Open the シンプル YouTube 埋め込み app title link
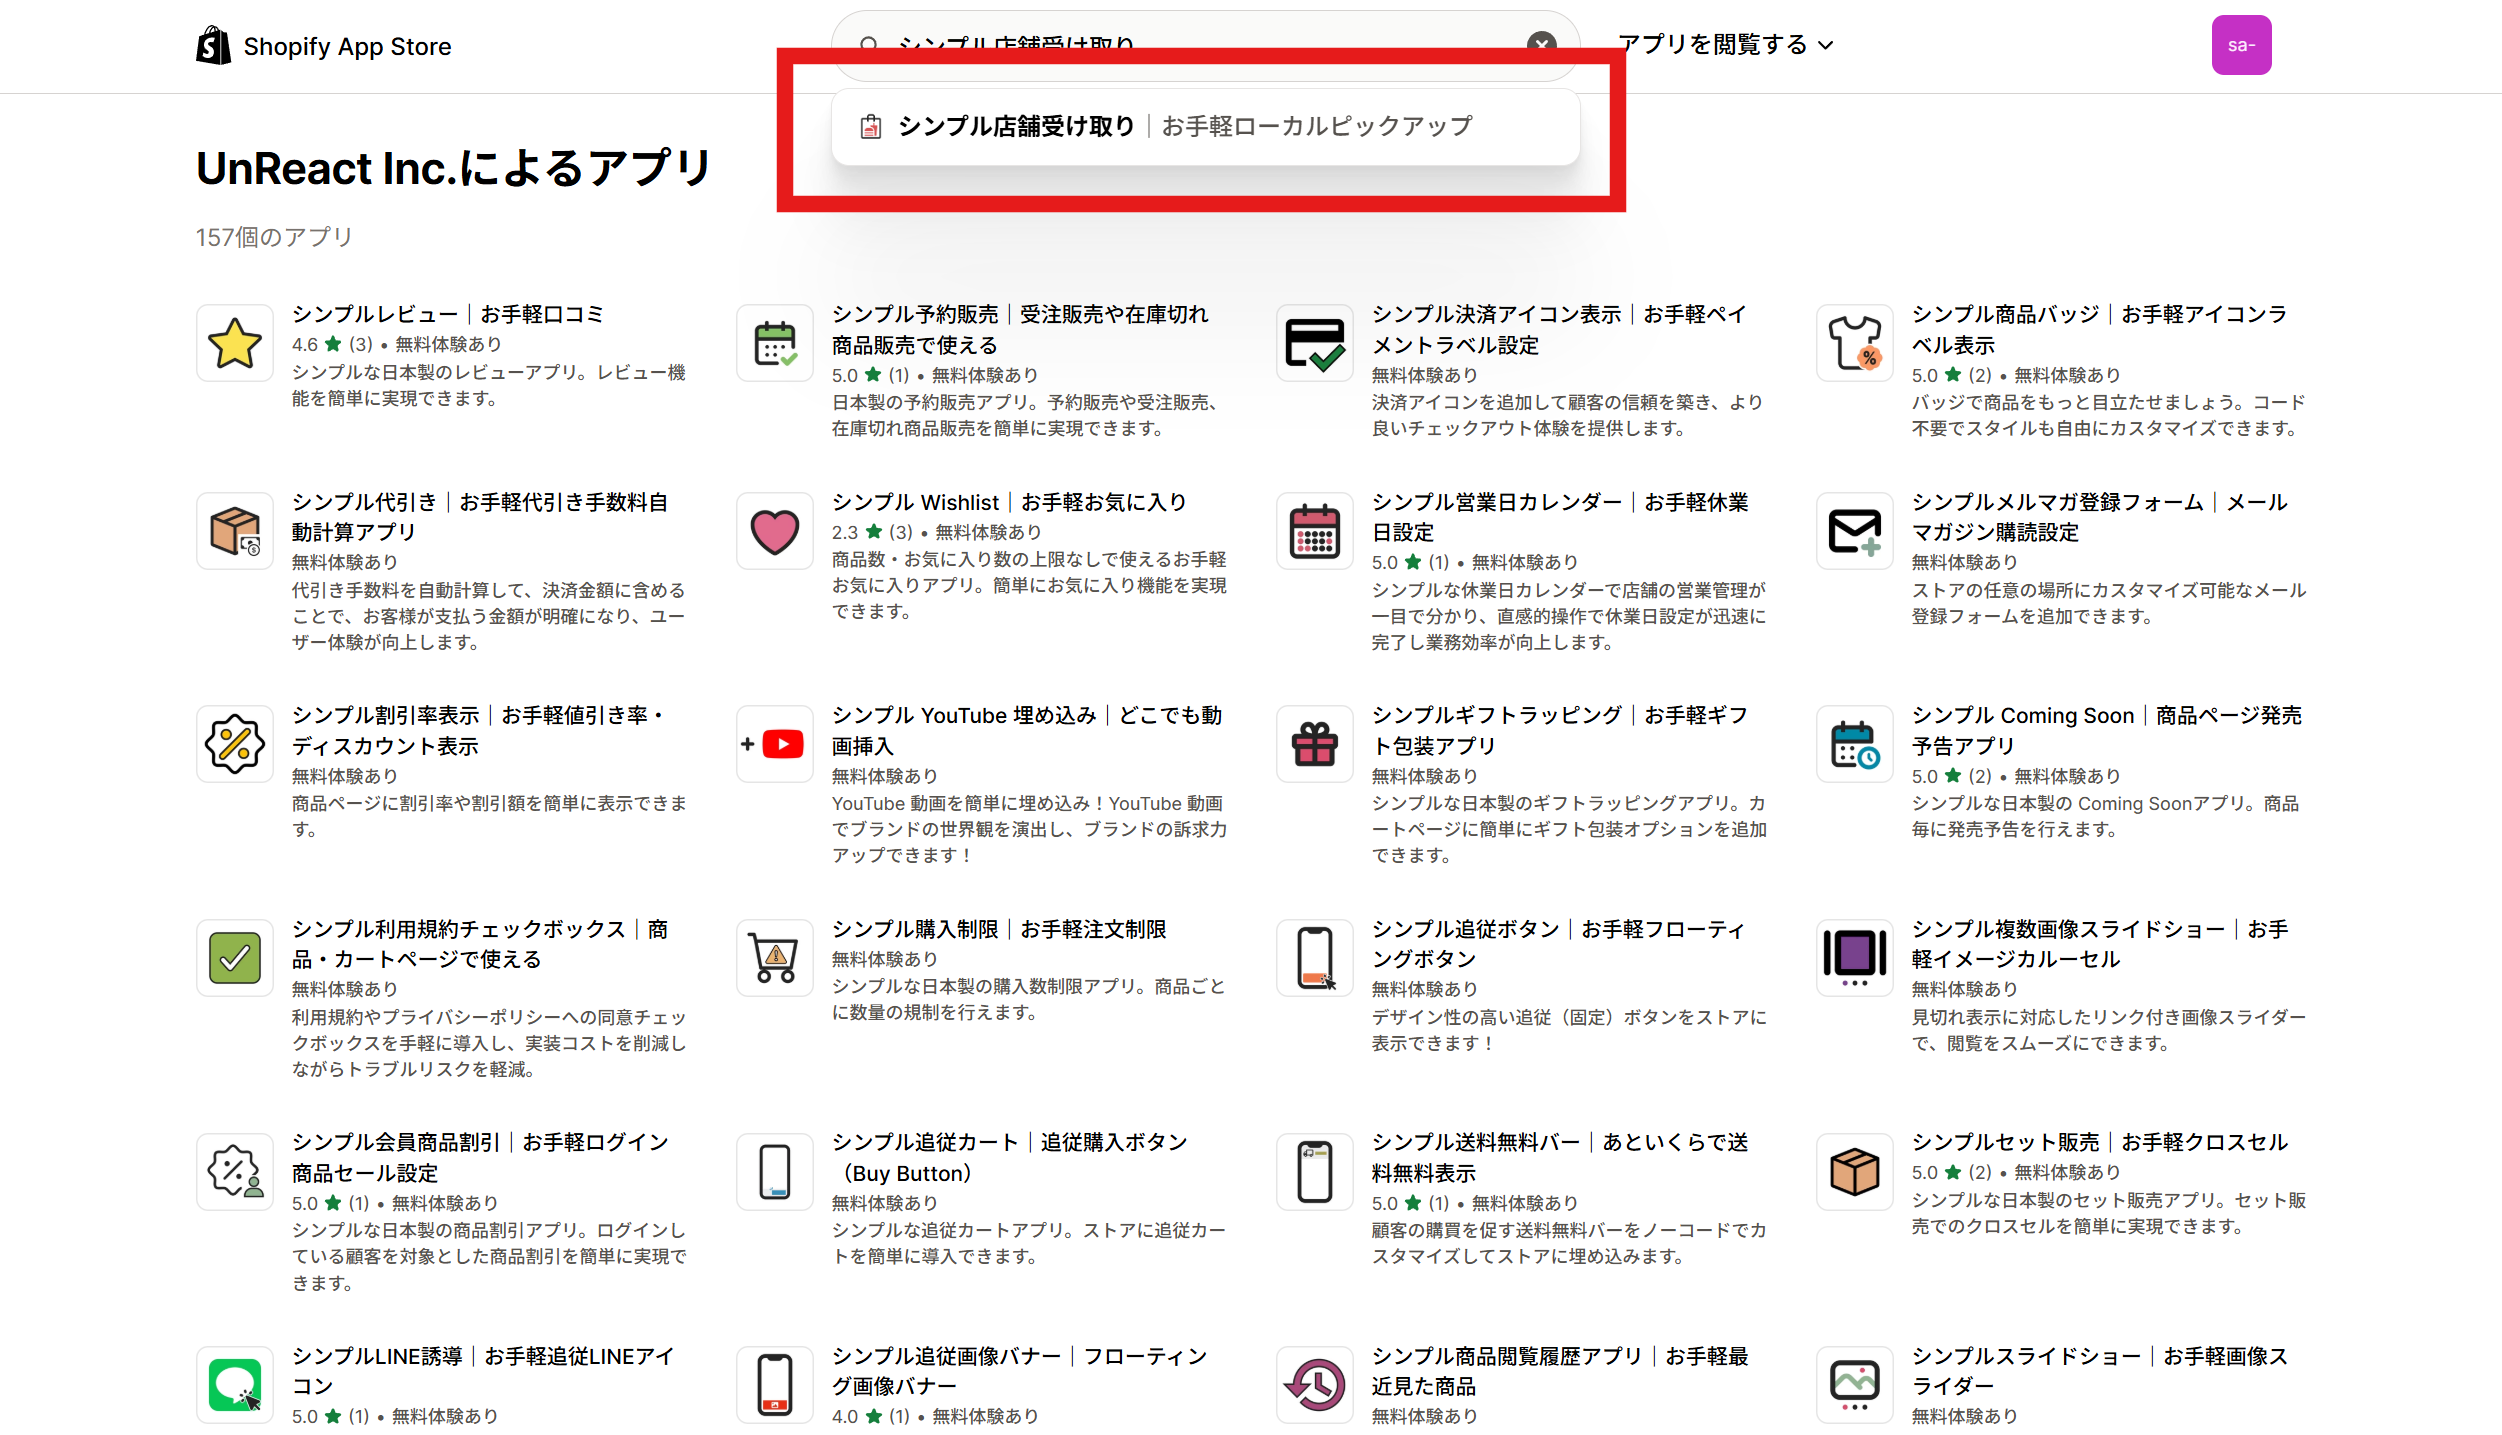The image size is (2502, 1435). (x=1027, y=730)
